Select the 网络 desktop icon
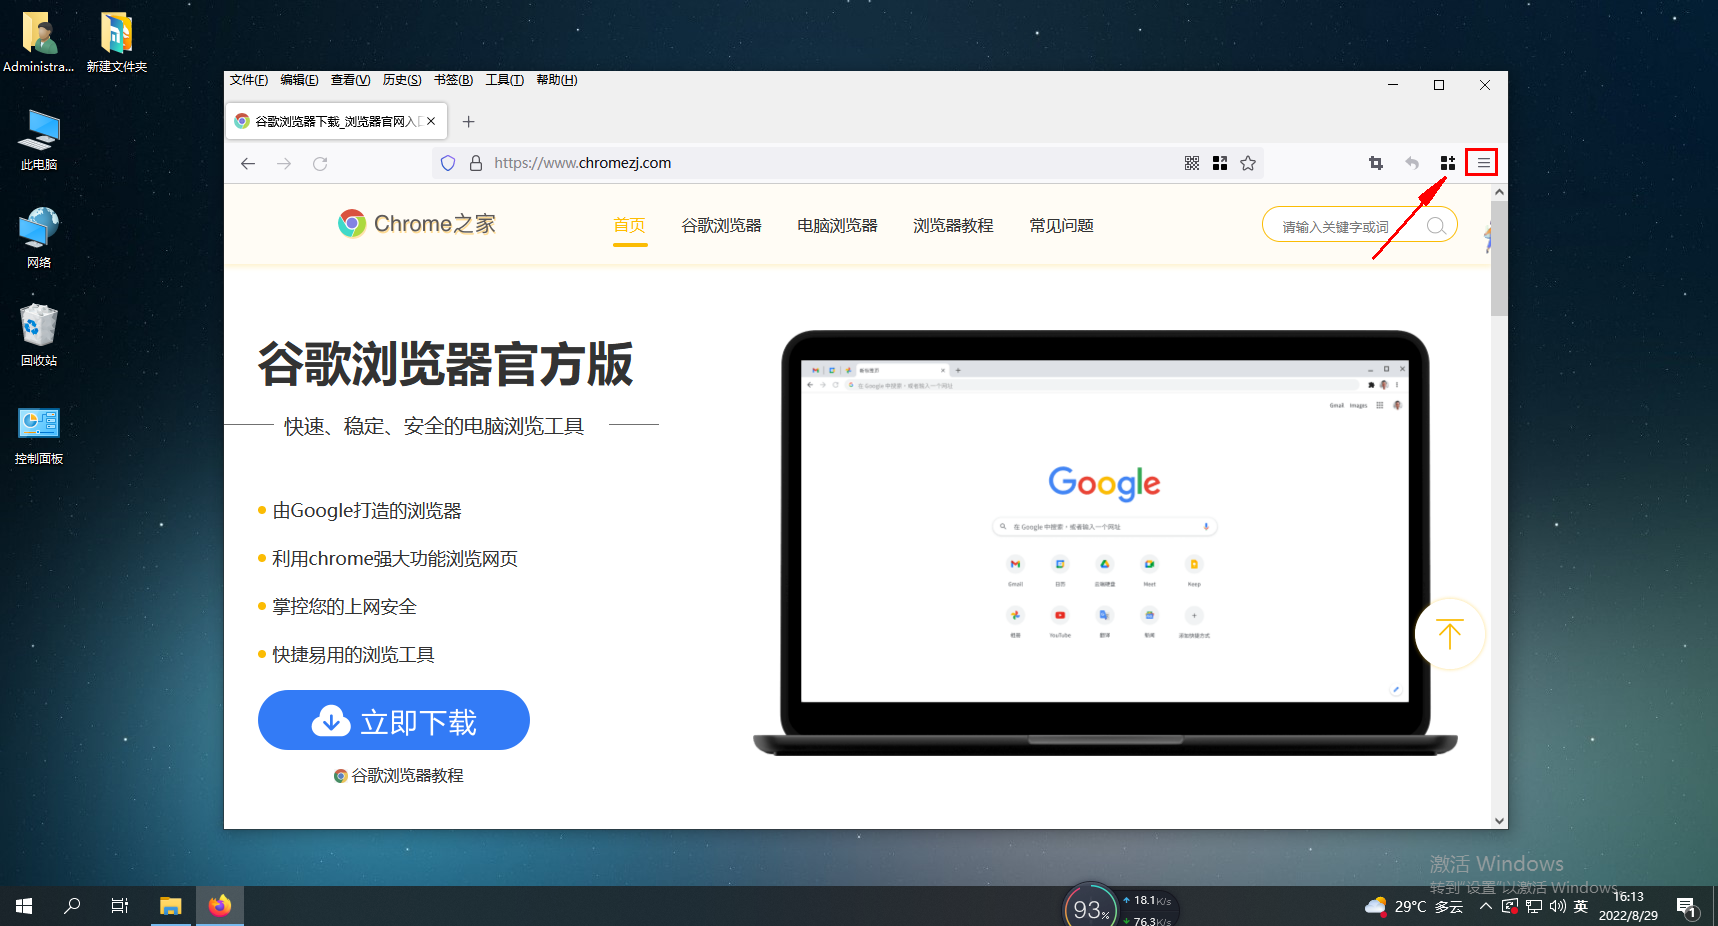Screen dimensions: 1718x926 point(39,238)
